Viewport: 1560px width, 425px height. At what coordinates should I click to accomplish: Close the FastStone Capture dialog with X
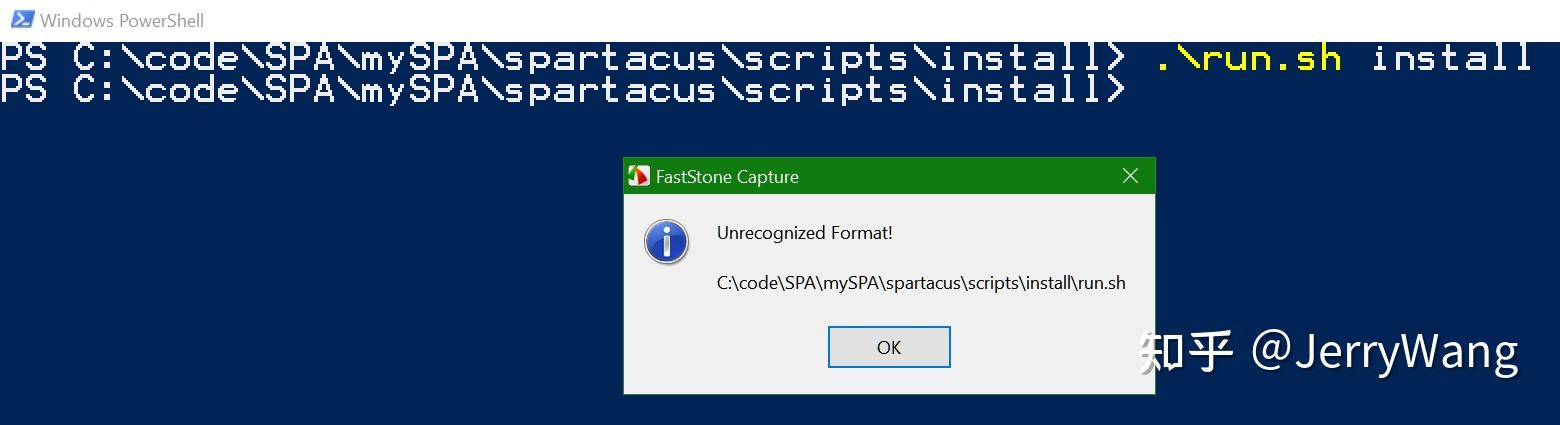click(1130, 176)
